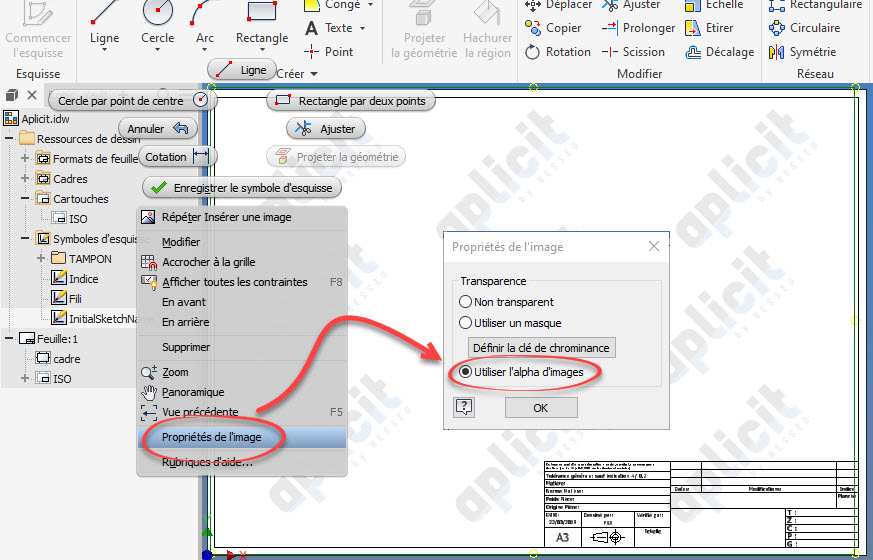Click the Point tool in ribbon
The image size is (873, 560).
point(329,52)
